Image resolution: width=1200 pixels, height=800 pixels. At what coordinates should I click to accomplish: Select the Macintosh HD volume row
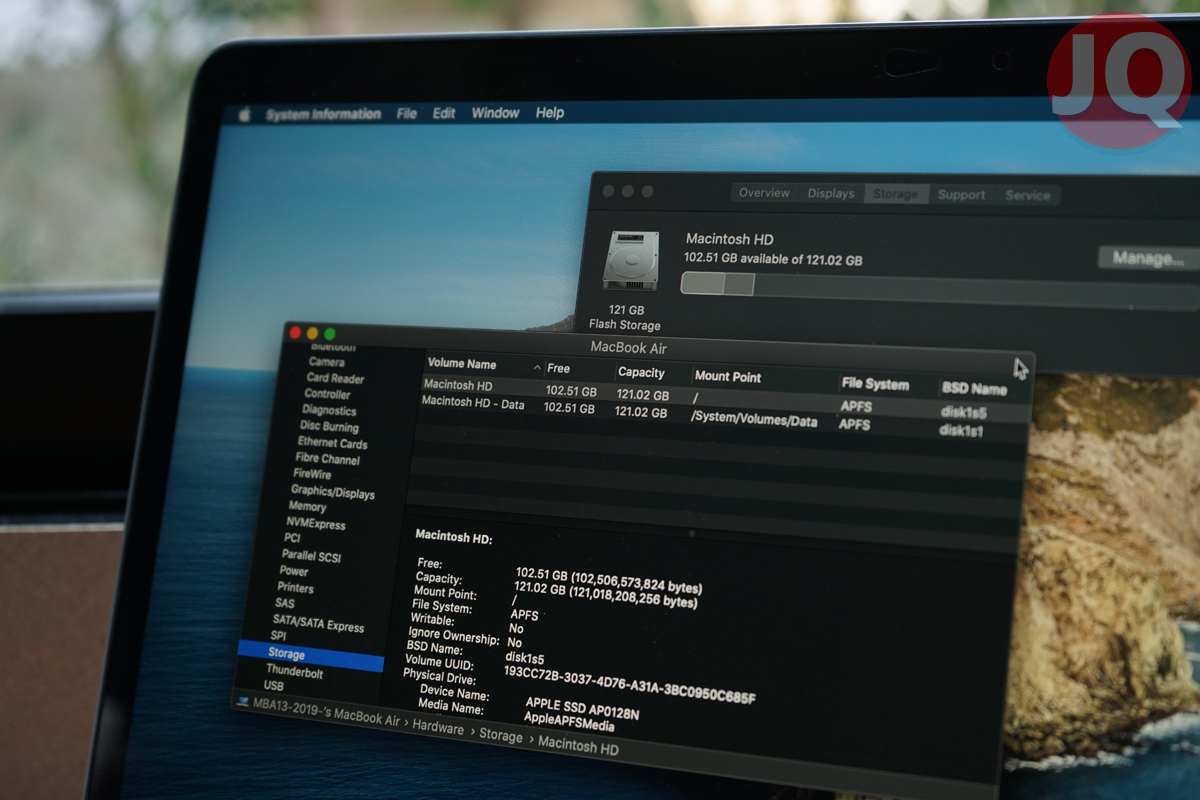coord(724,396)
